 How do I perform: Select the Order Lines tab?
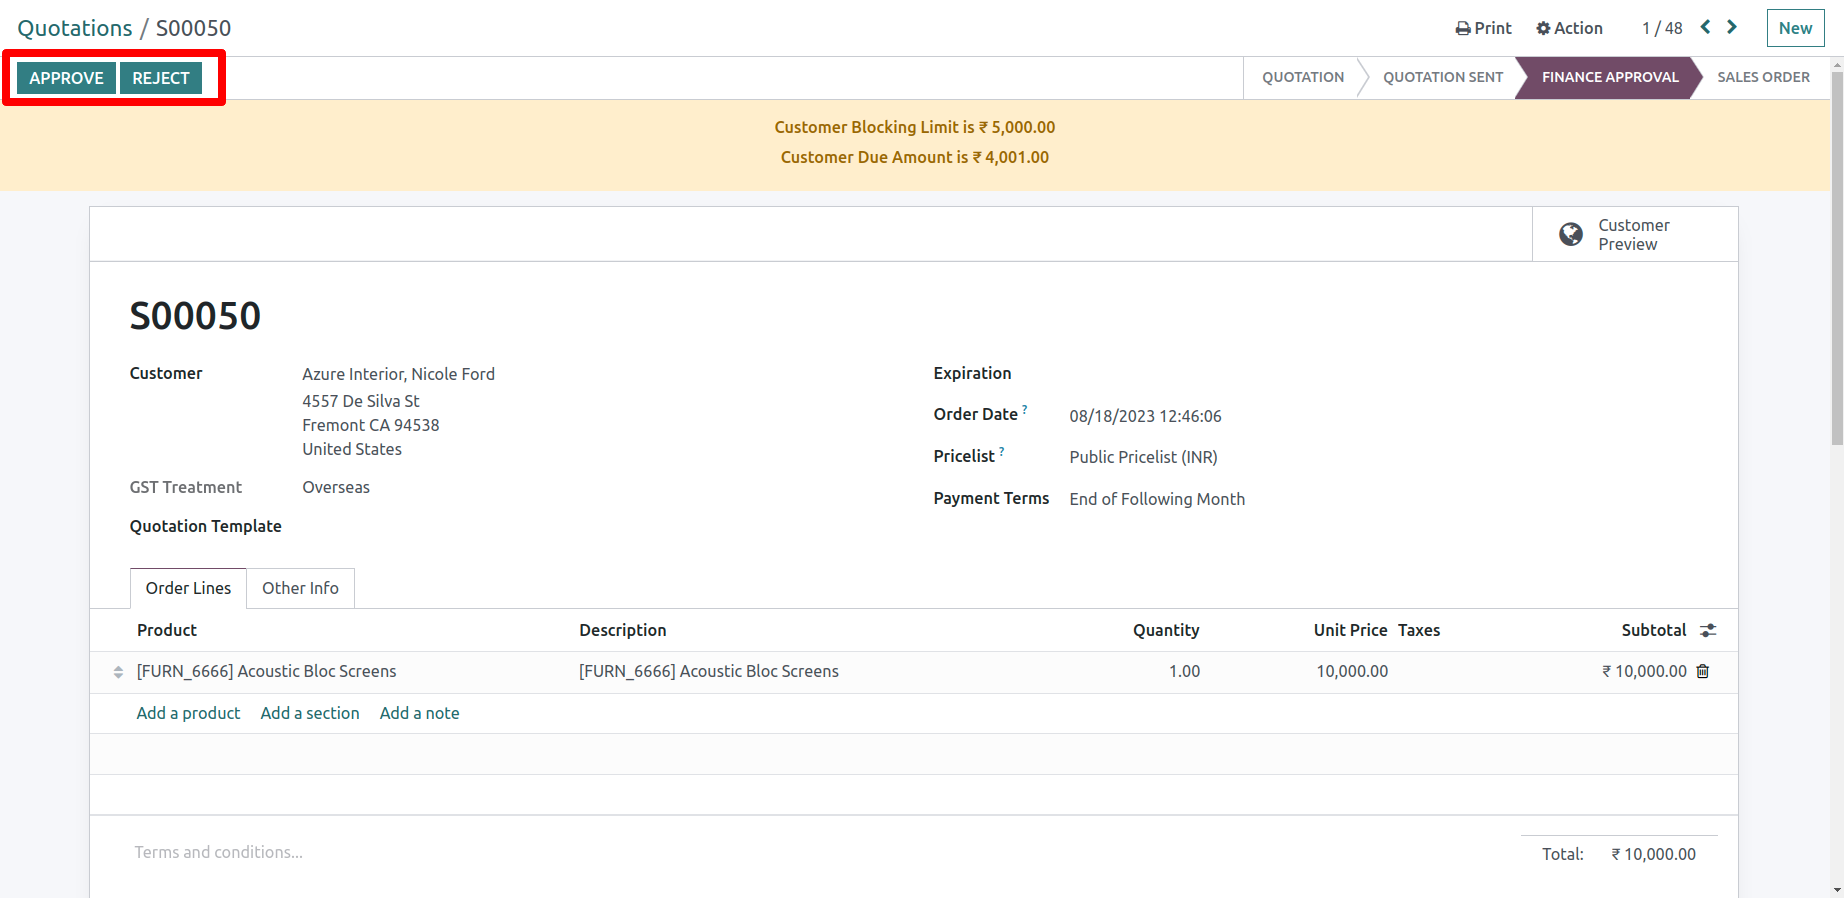coord(188,588)
